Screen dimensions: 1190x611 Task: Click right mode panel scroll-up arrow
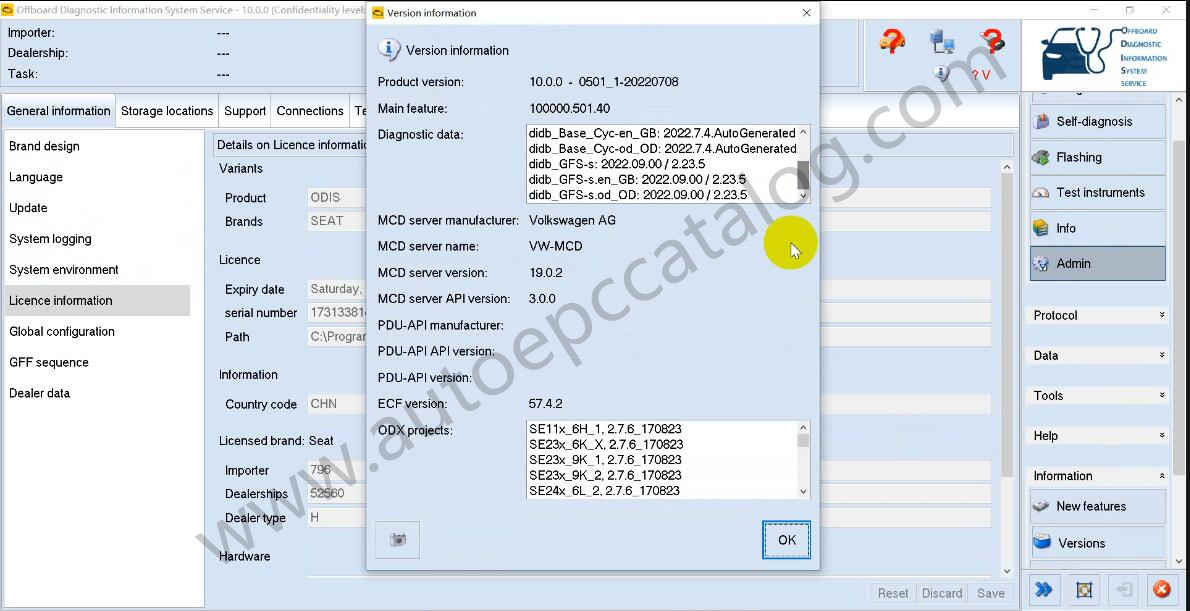click(1179, 100)
